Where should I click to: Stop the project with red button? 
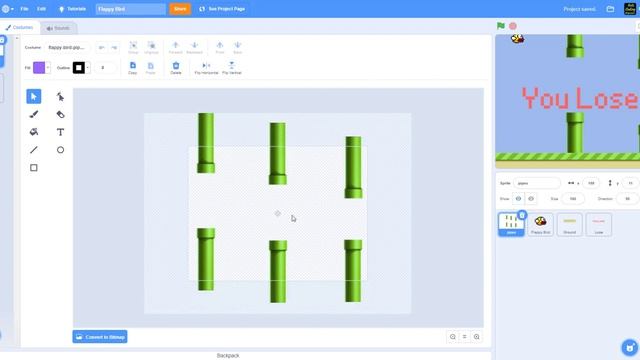click(x=513, y=26)
